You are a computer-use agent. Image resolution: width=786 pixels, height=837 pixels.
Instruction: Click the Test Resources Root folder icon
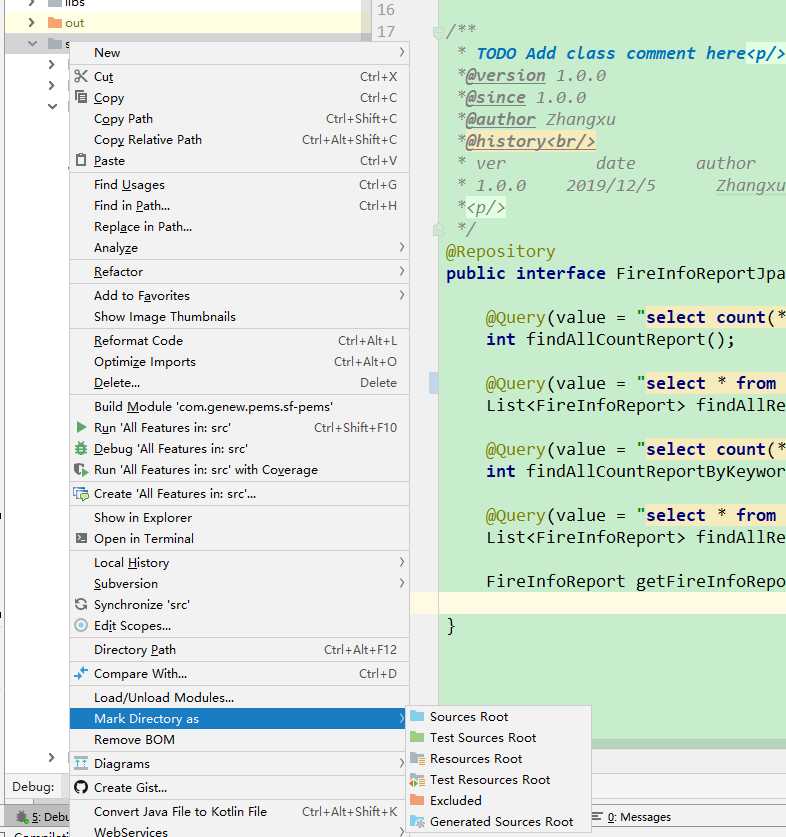(417, 779)
